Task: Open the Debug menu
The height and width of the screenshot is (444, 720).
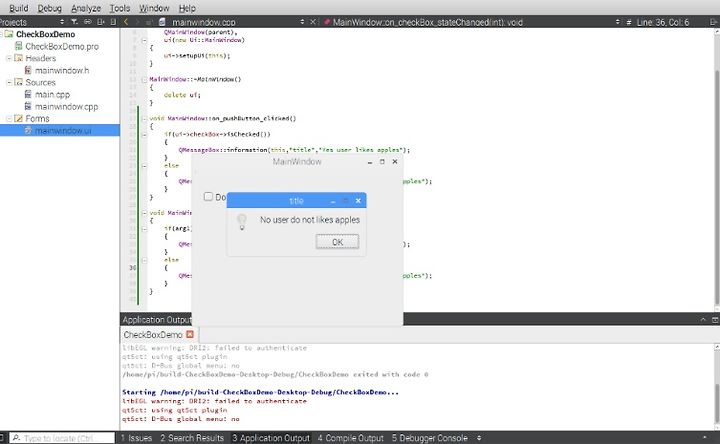Action: click(50, 8)
